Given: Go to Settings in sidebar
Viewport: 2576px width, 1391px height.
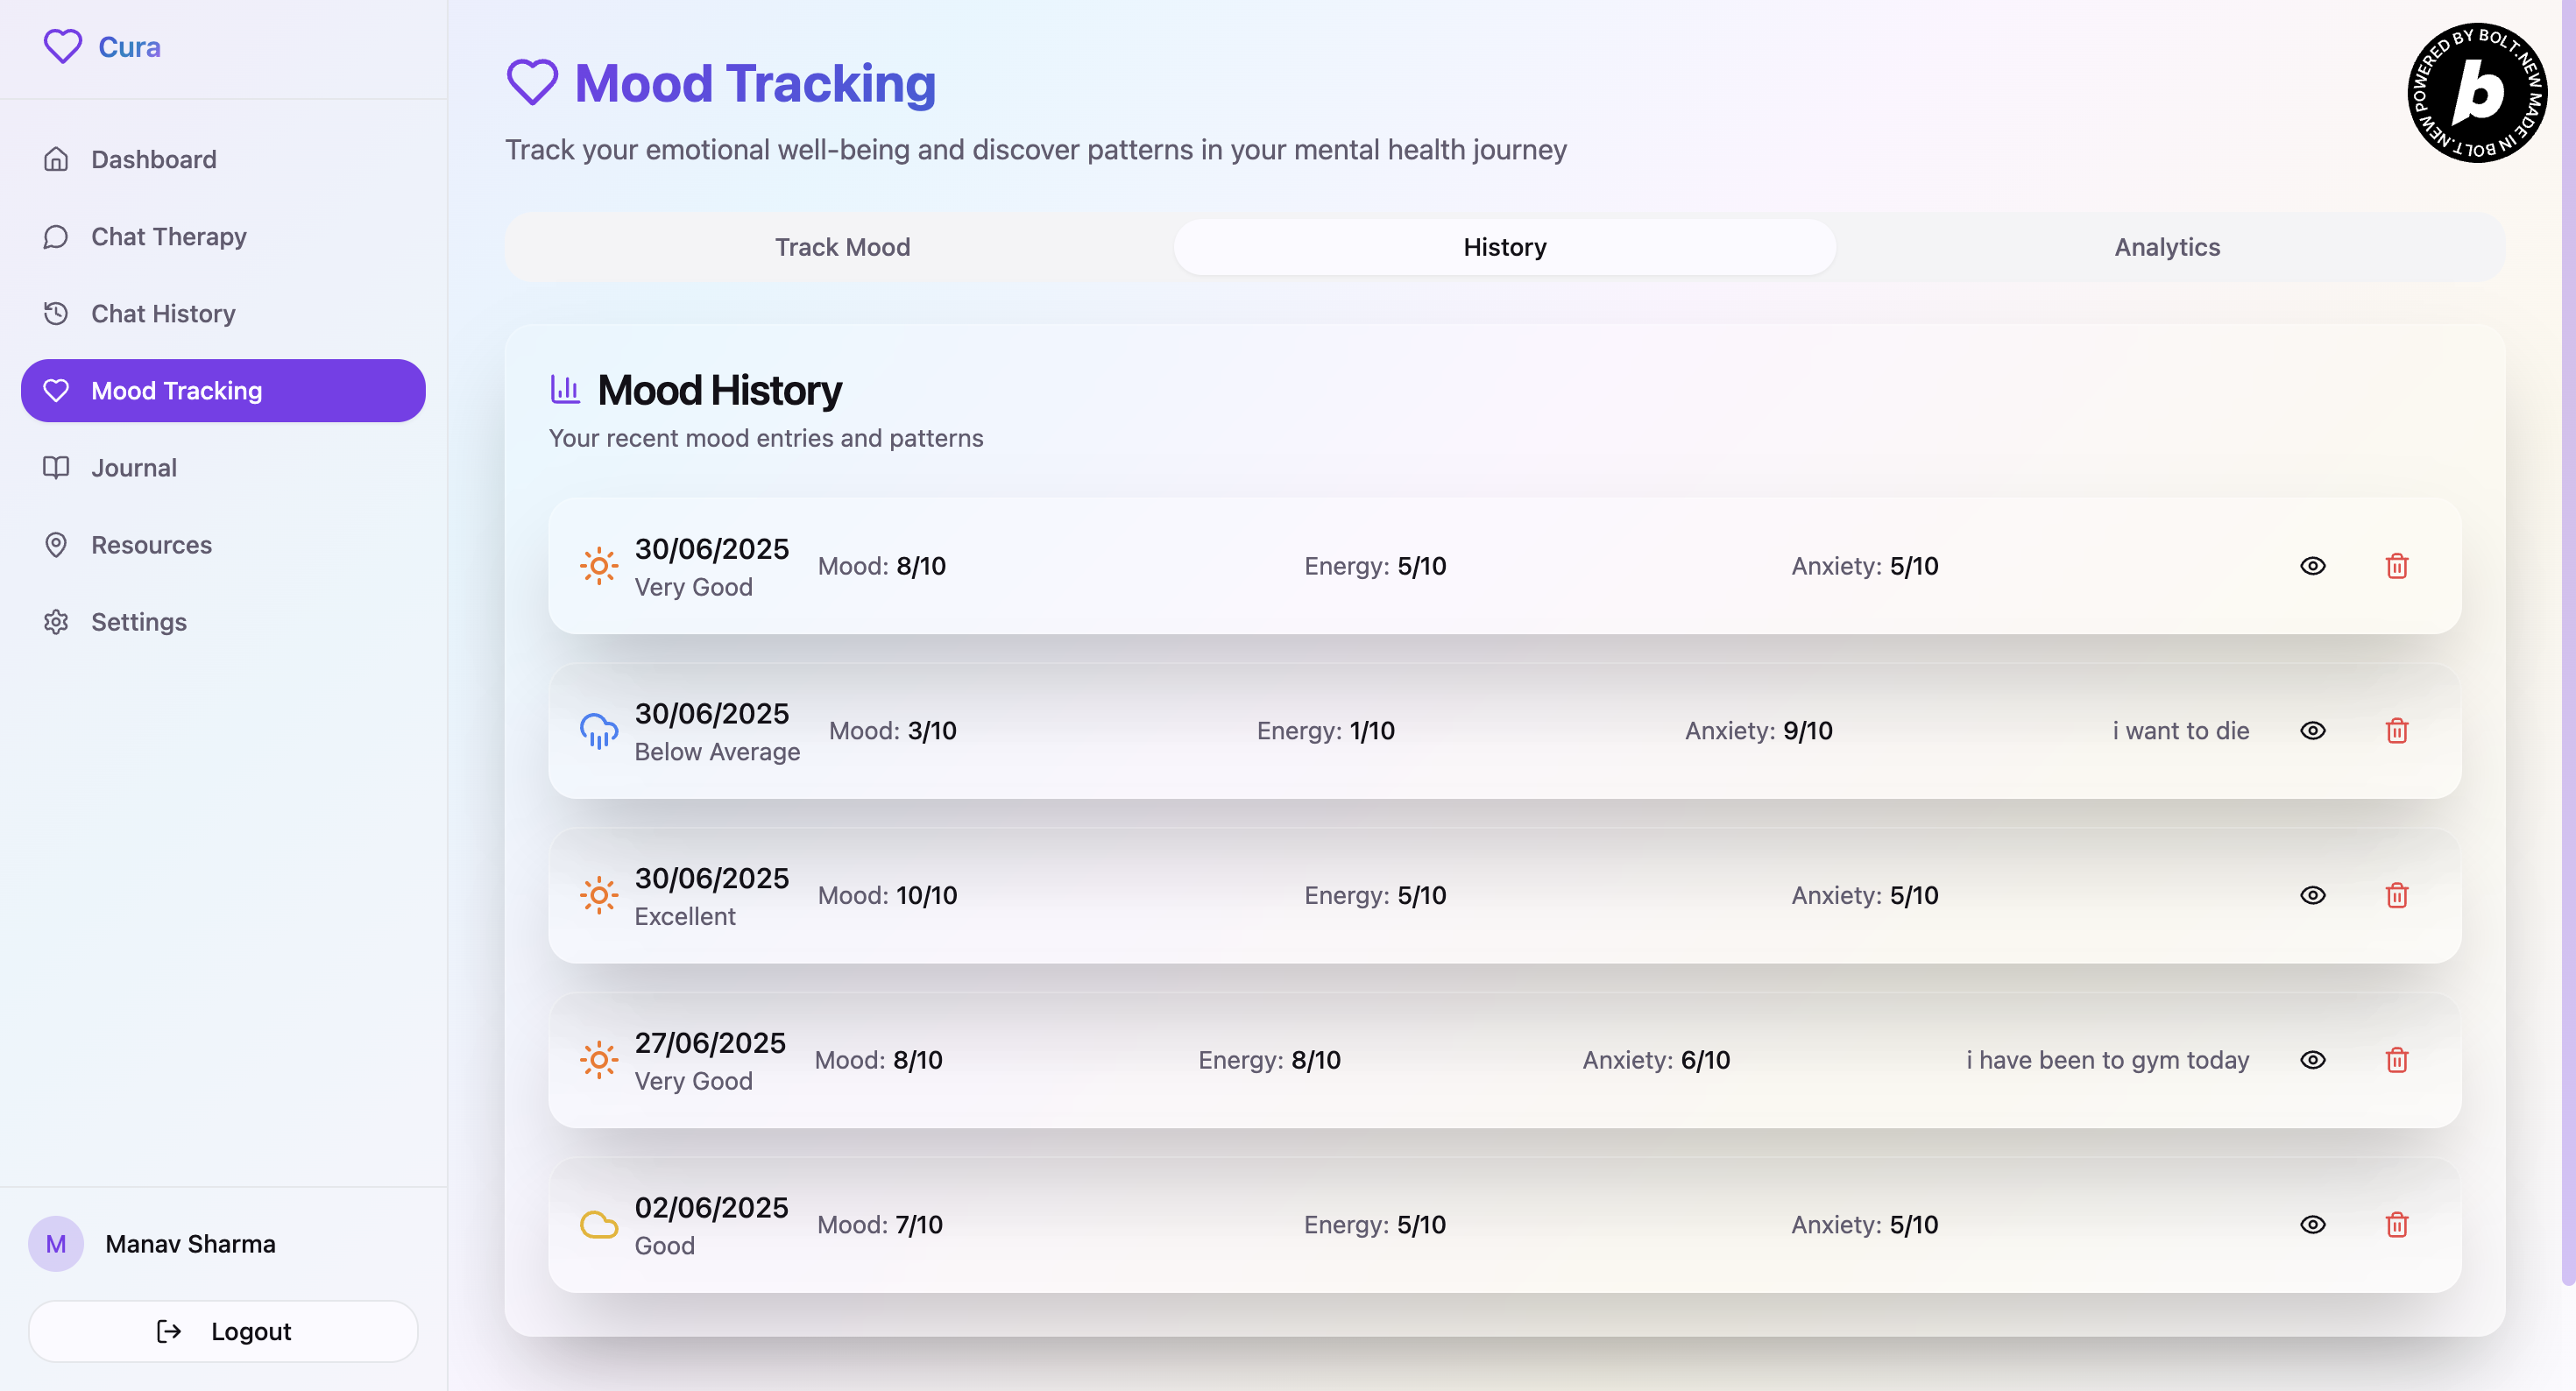Looking at the screenshot, I should coord(138,622).
